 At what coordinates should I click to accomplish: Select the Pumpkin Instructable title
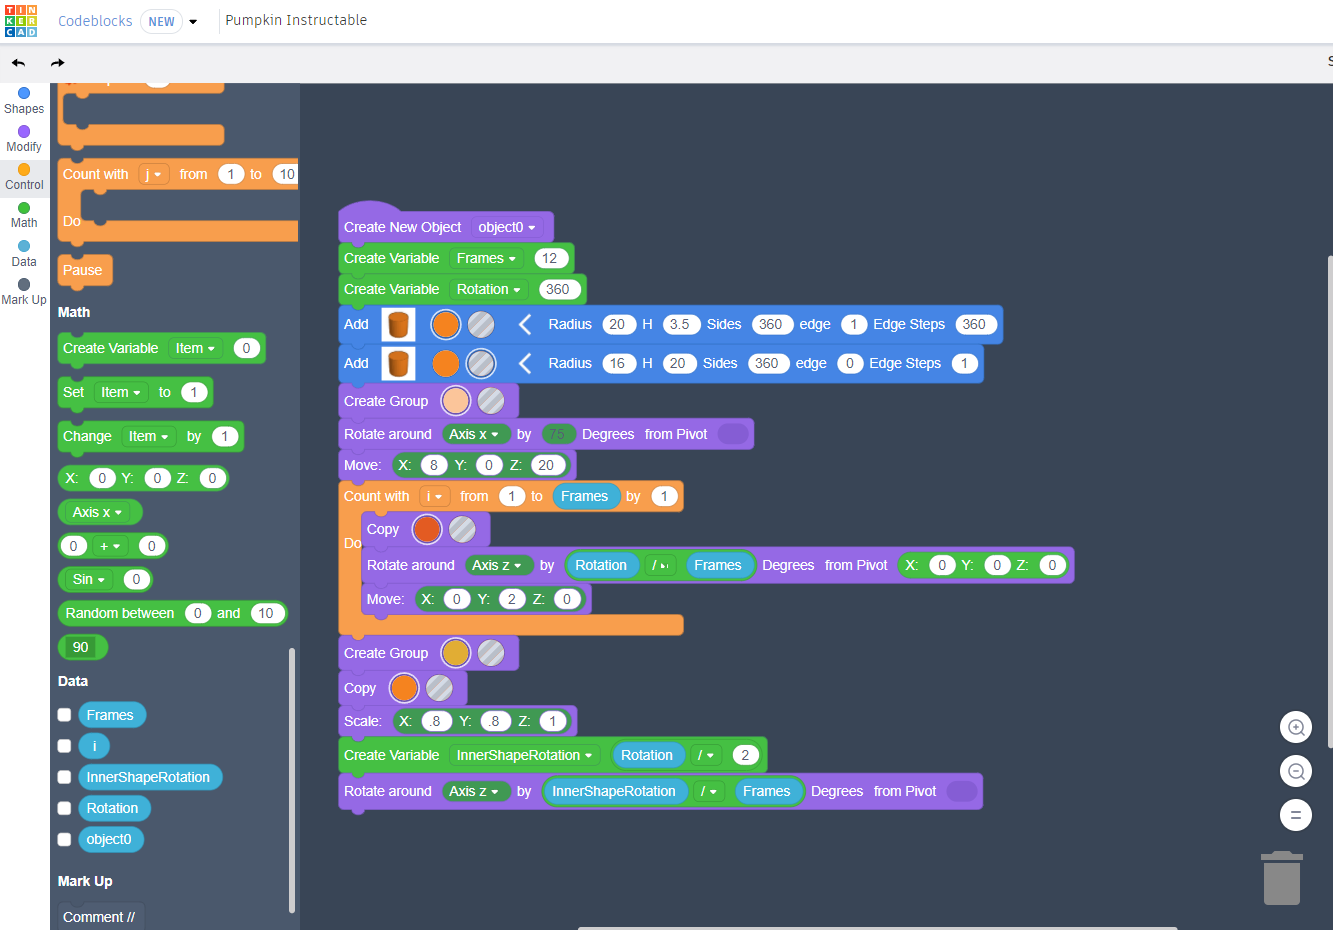click(x=296, y=20)
